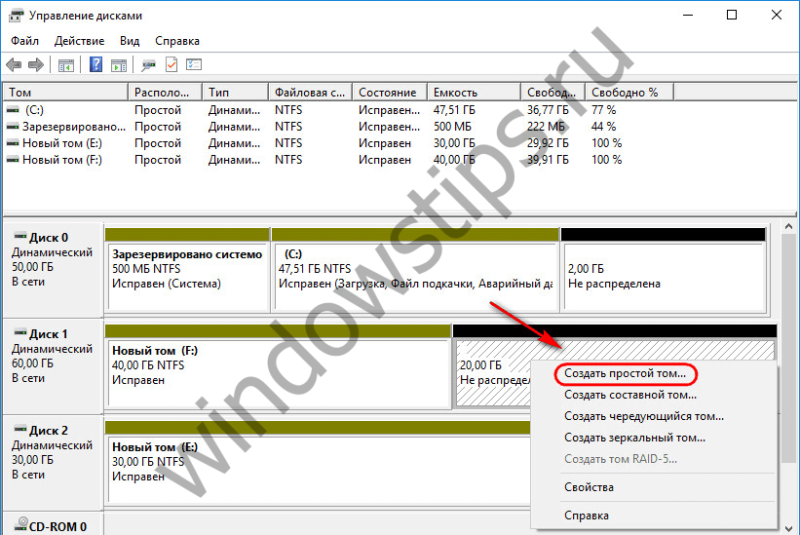This screenshot has height=535, width=800.
Task: Click the list settings icon in the toolbar
Action: coord(194,65)
